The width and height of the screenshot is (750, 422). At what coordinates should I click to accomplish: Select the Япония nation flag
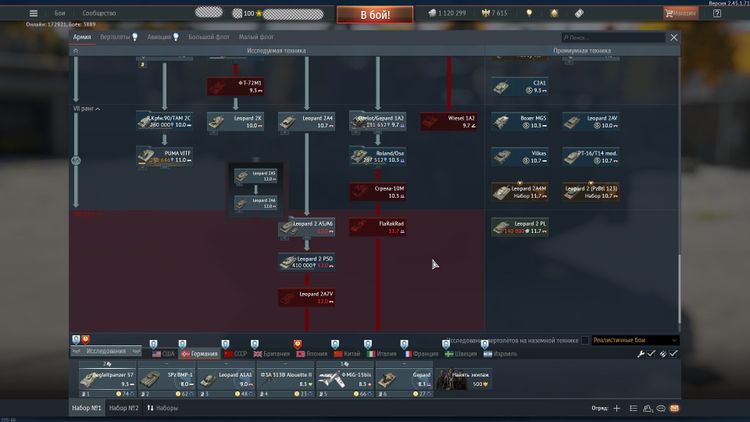point(312,354)
